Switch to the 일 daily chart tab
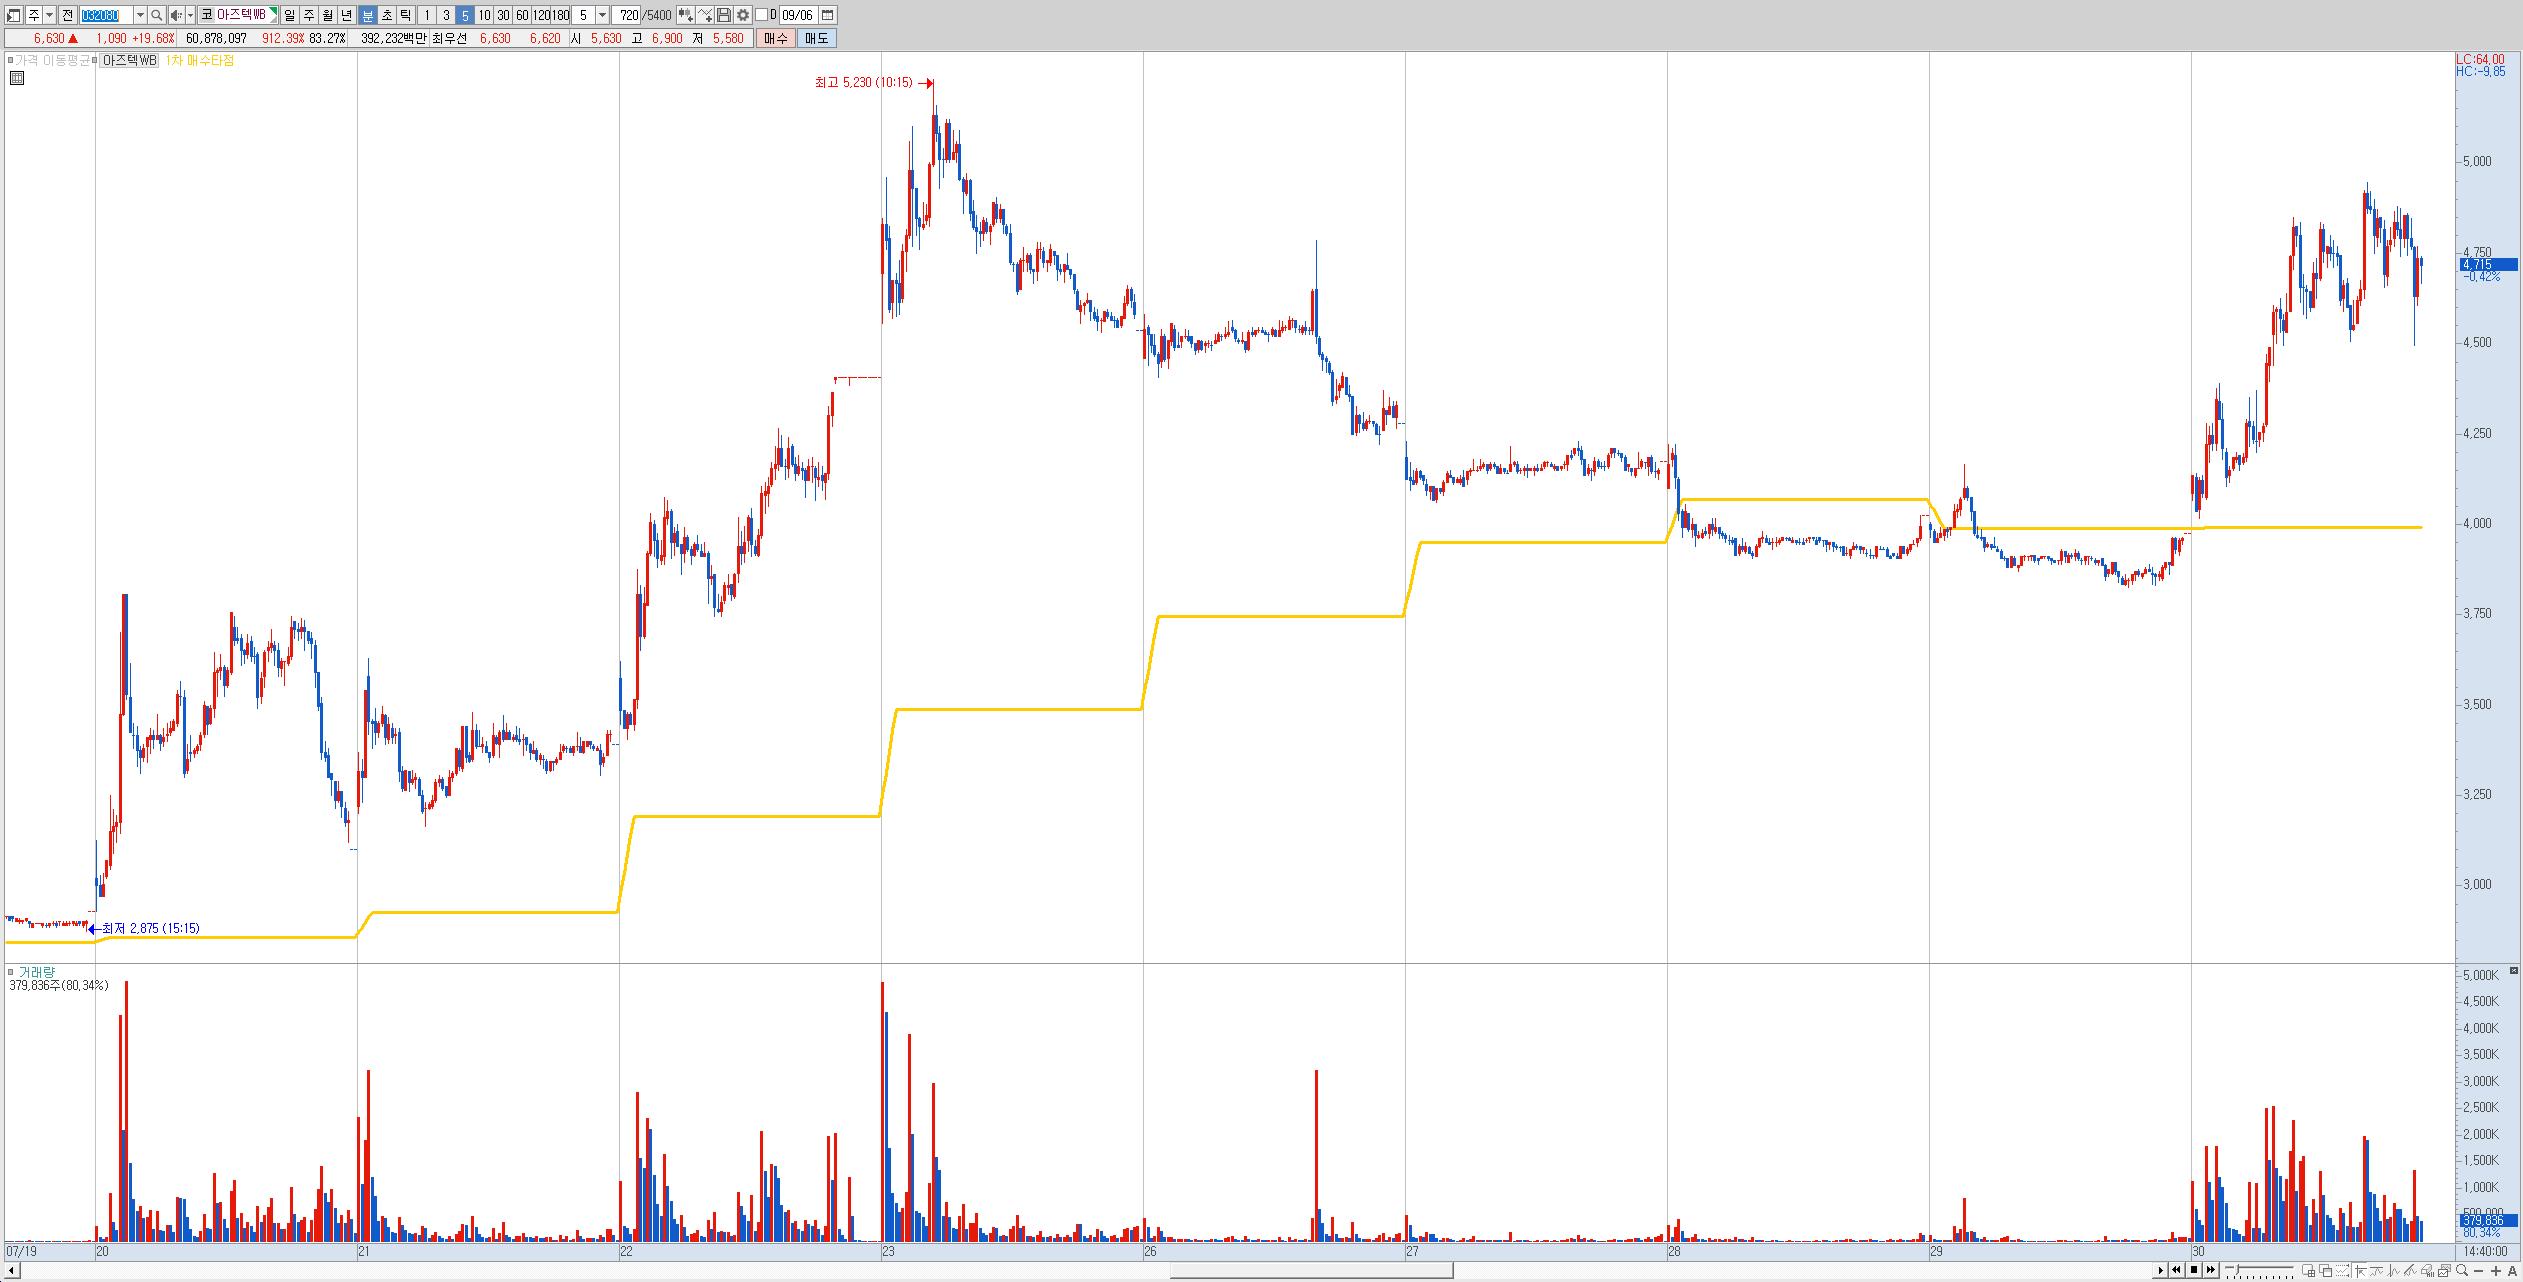This screenshot has width=2523, height=1282. coord(289,15)
